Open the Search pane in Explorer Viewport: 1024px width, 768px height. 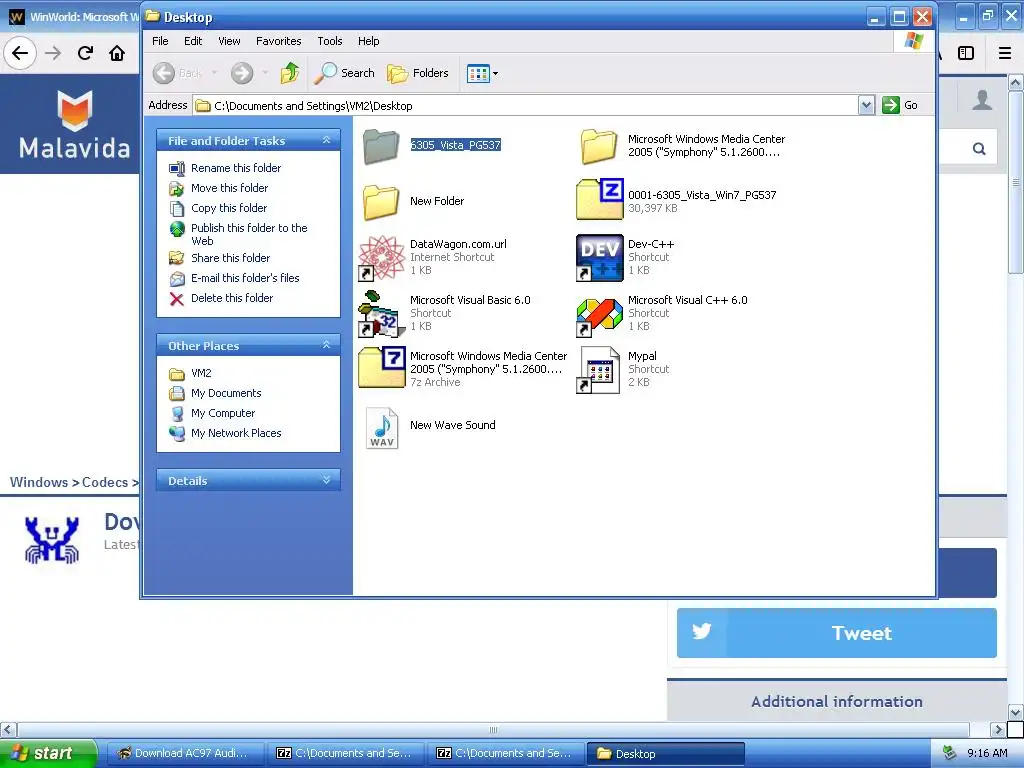[344, 73]
